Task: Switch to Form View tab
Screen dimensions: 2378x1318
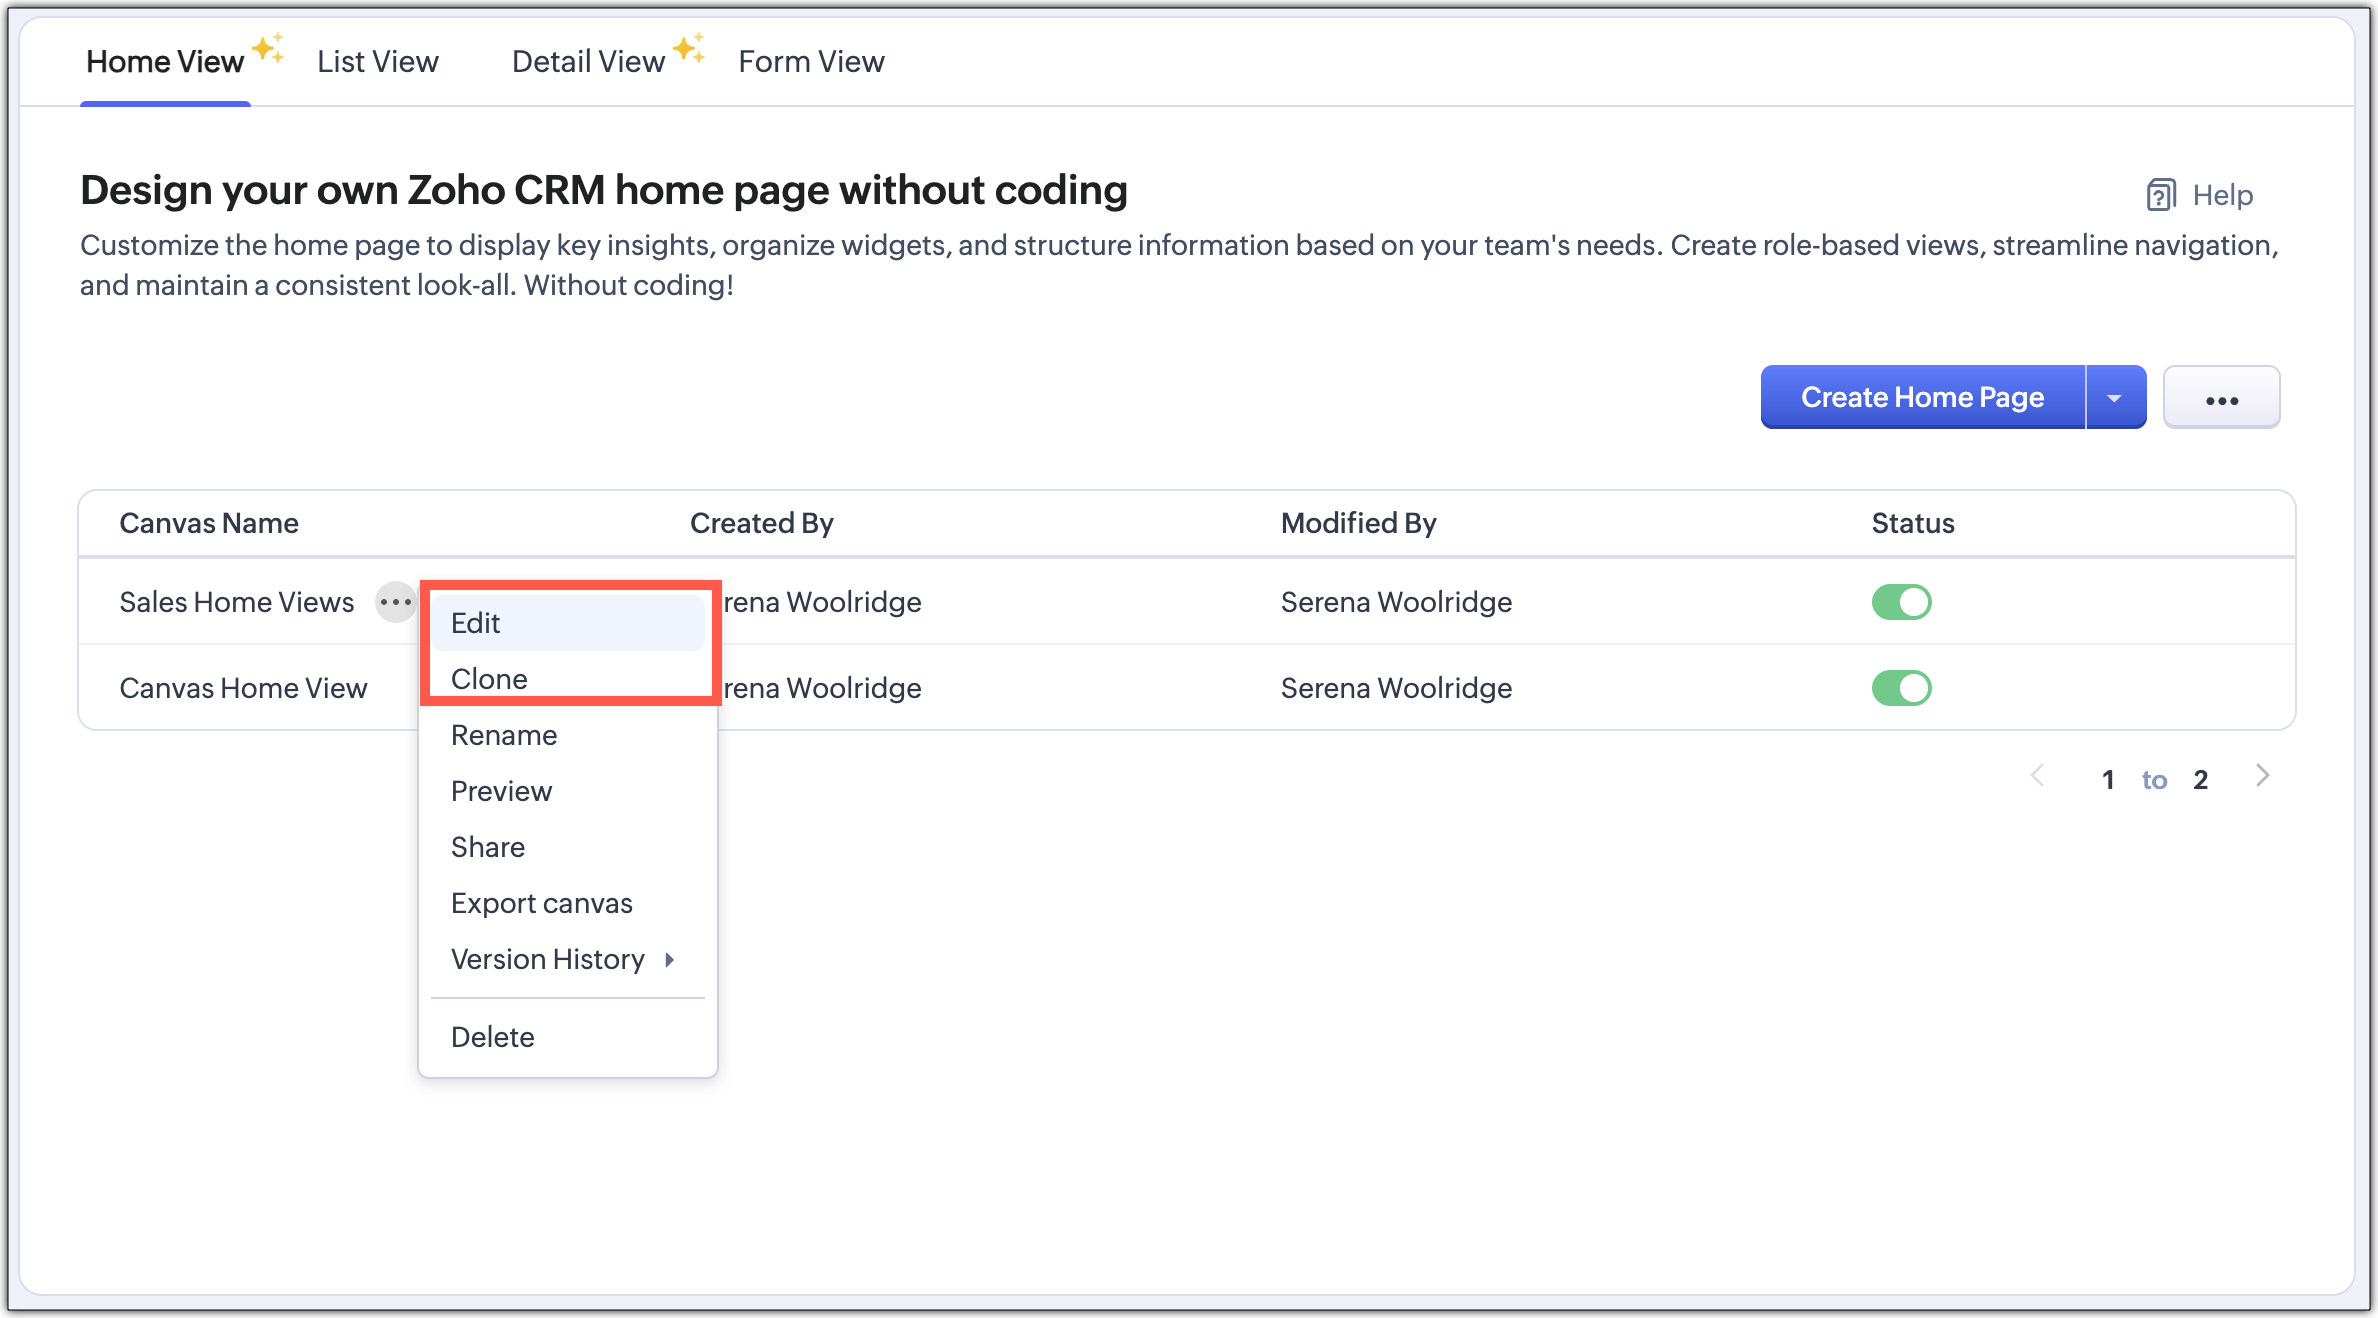Action: click(811, 62)
